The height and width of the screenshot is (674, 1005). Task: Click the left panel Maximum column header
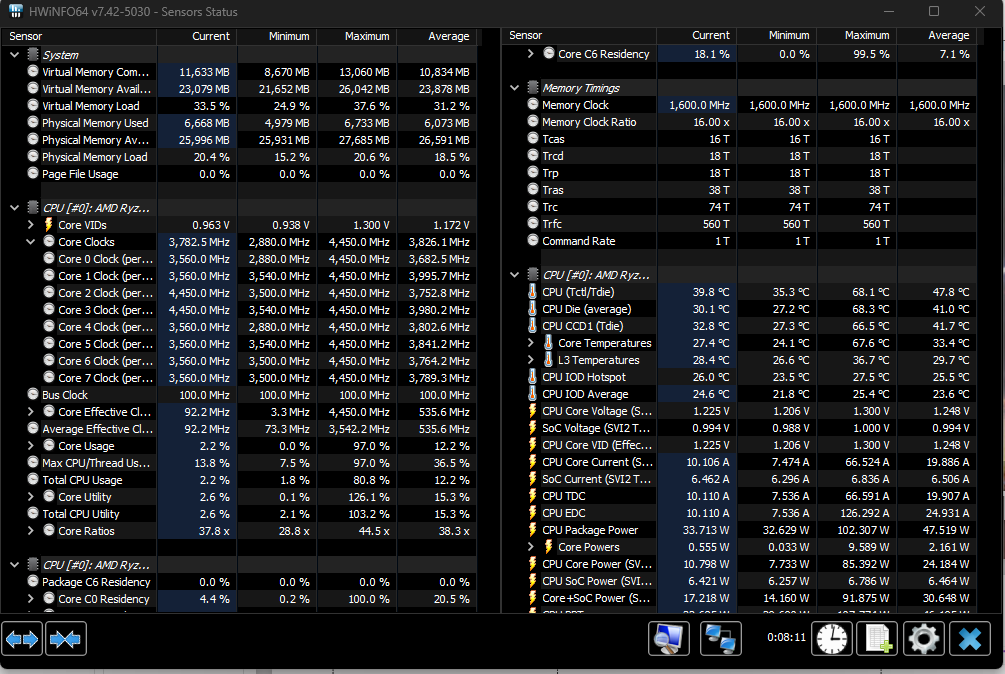[x=357, y=37]
